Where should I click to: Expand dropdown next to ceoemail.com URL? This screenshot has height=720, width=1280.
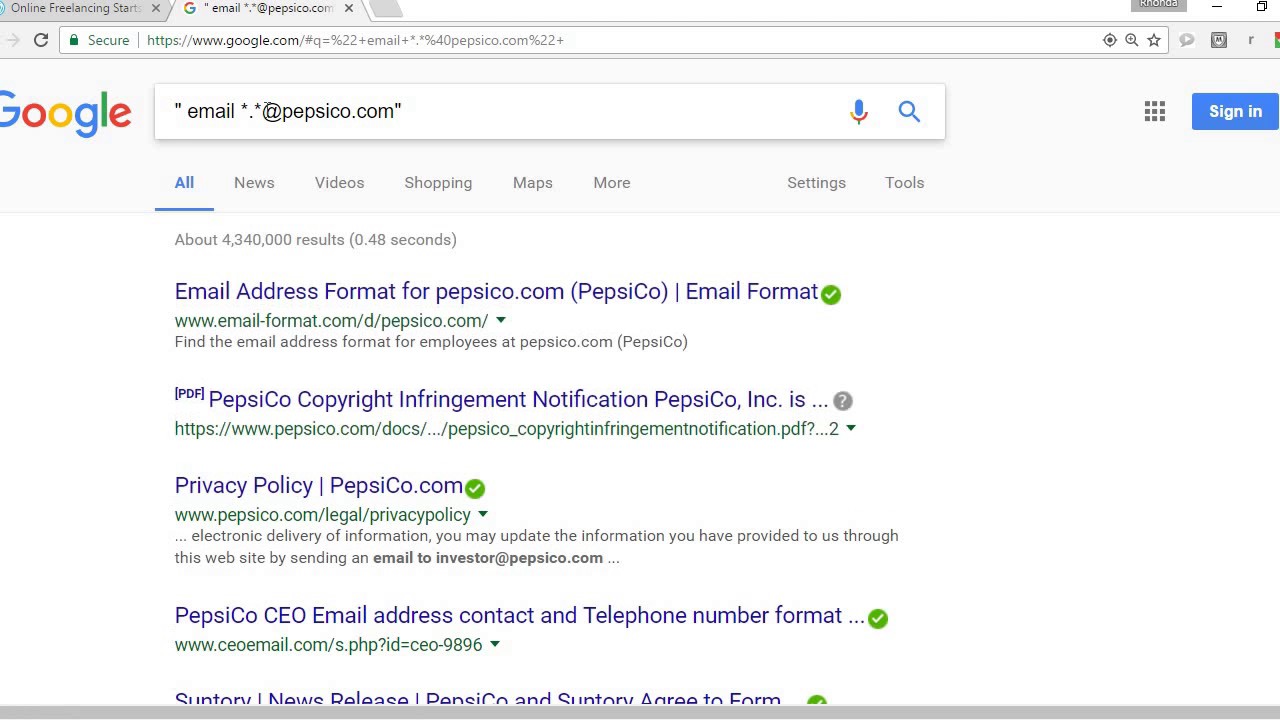coord(495,645)
